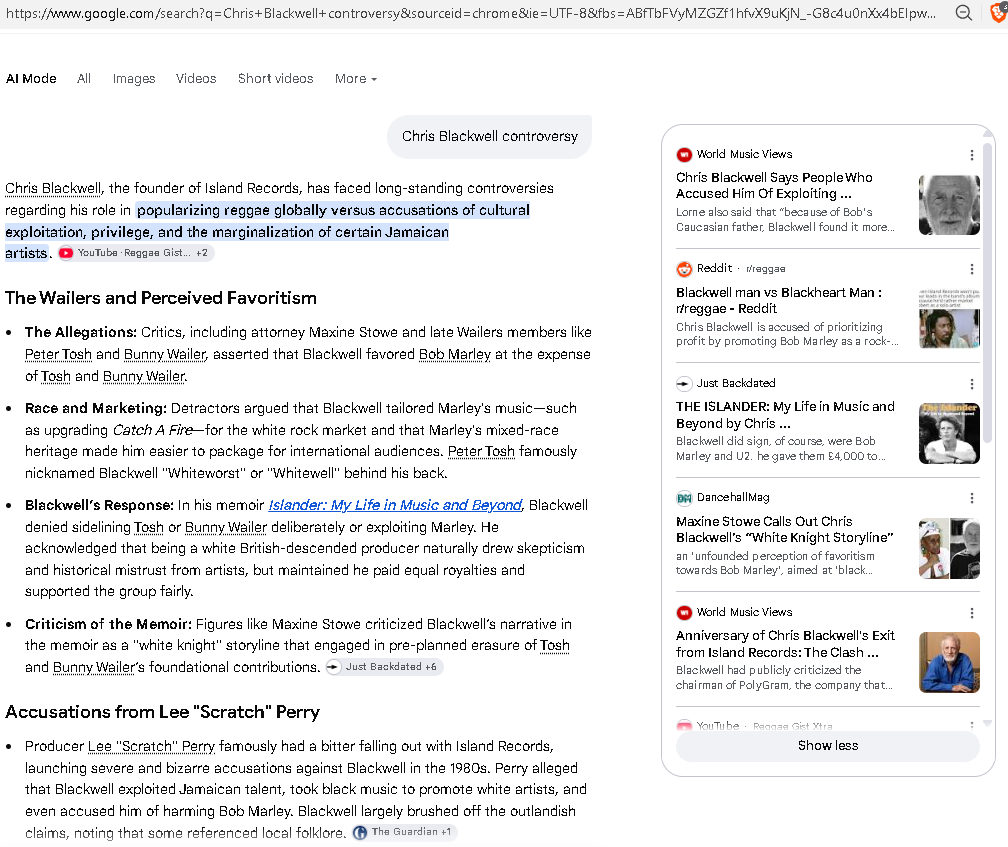Click Race and Marketing bold label

tap(96, 409)
